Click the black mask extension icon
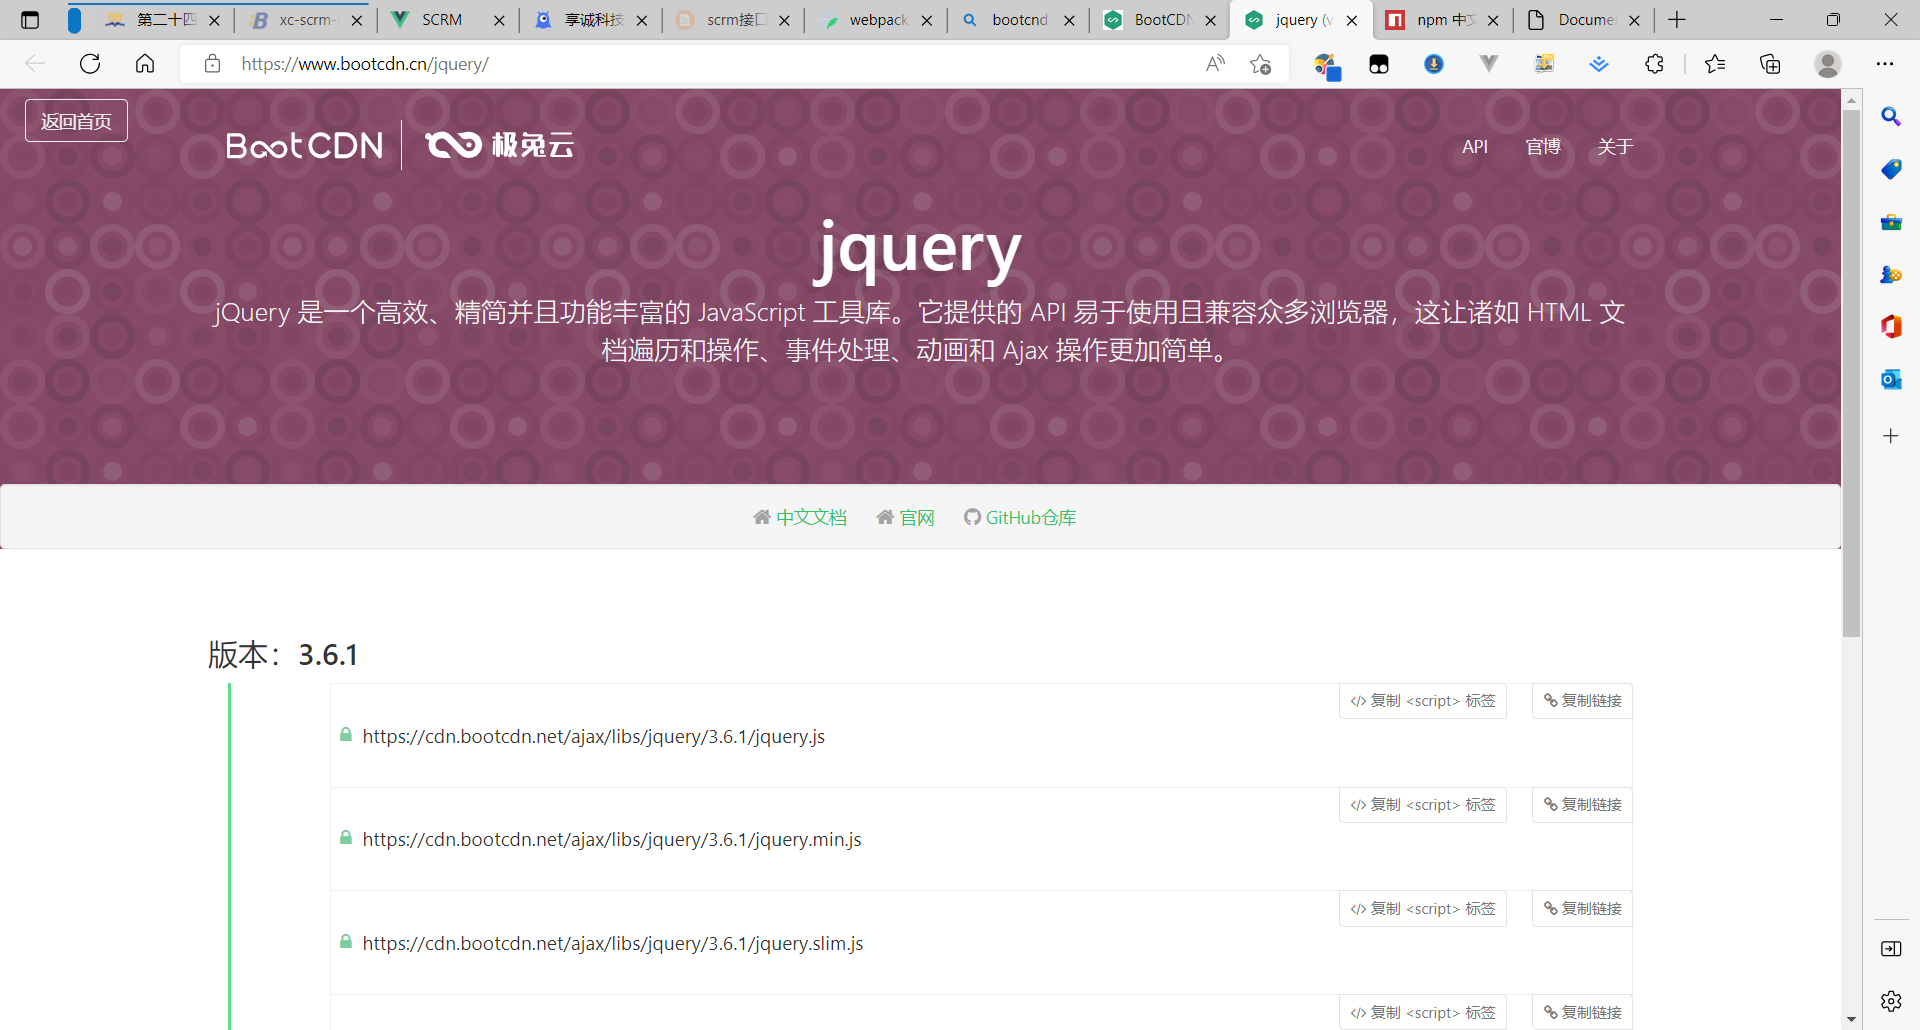 point(1379,64)
